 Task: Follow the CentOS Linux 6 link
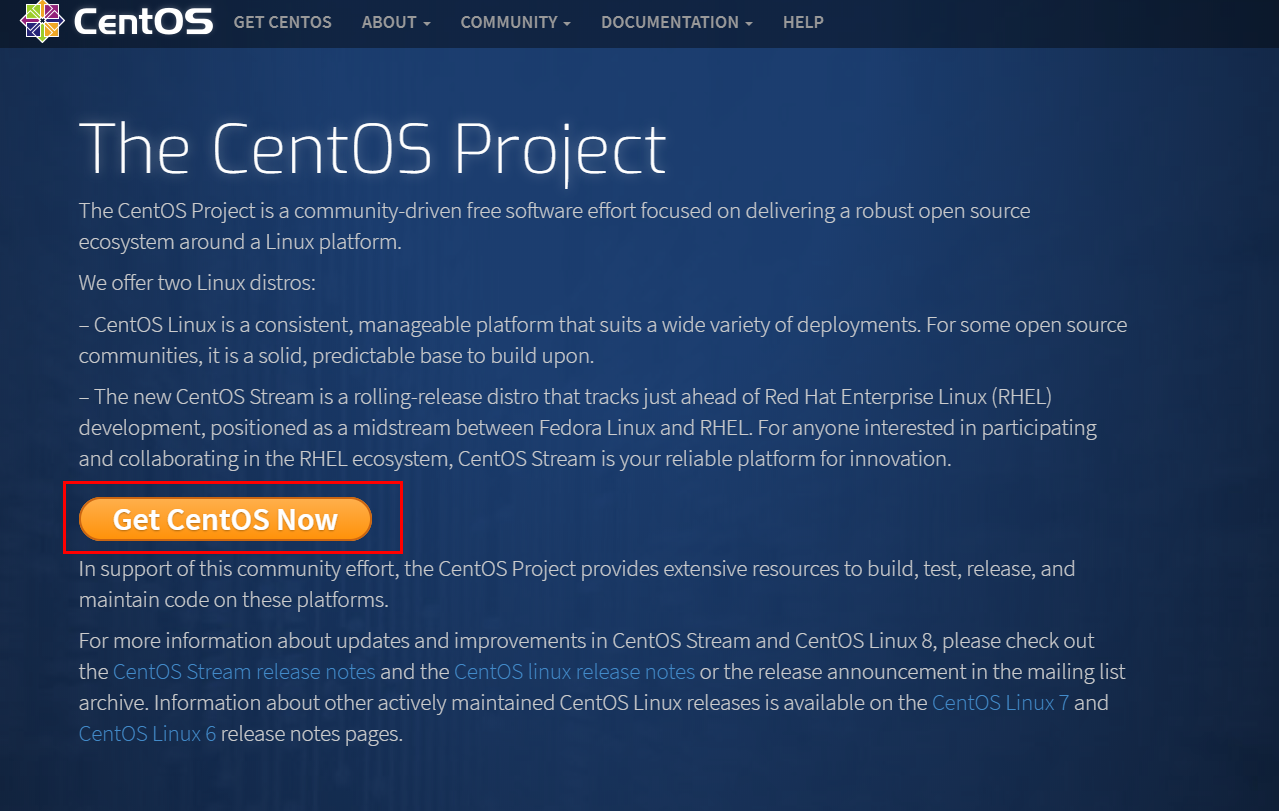148,733
